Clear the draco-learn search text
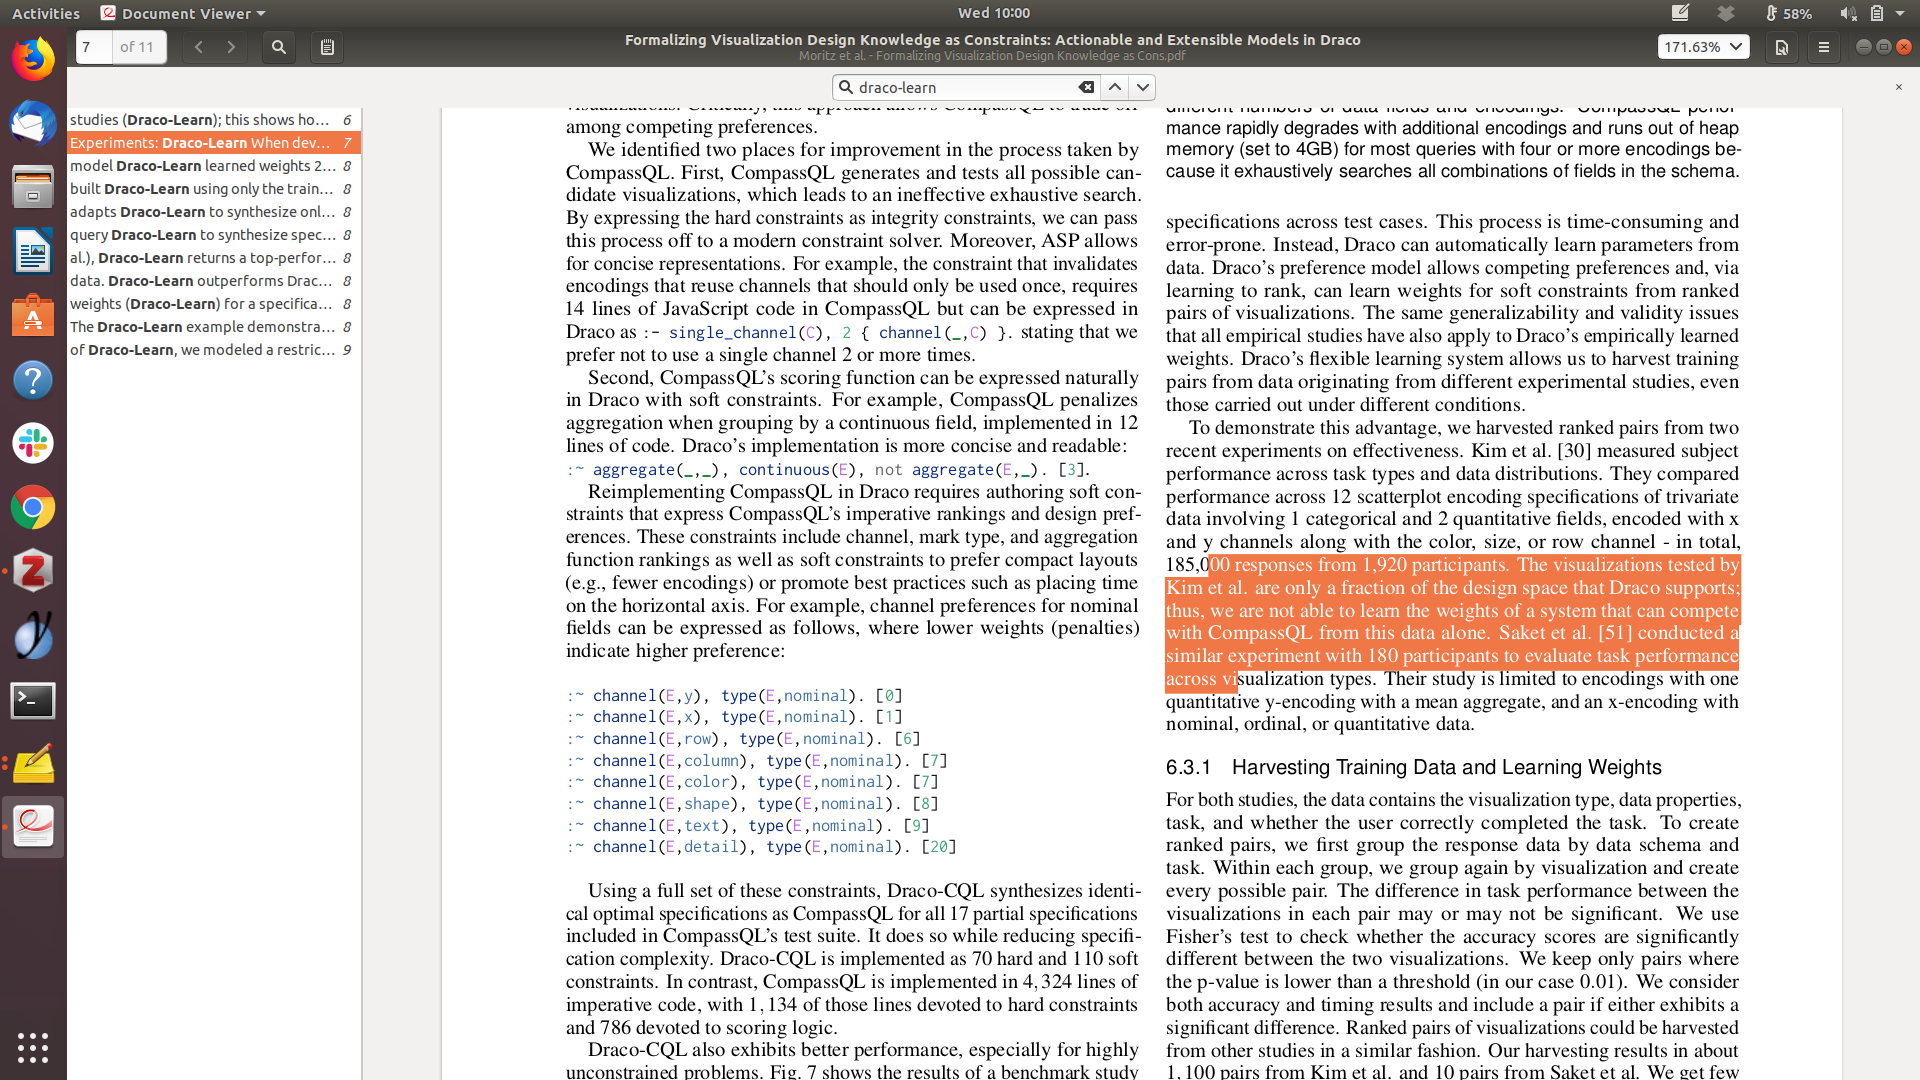1920x1080 pixels. [x=1086, y=87]
